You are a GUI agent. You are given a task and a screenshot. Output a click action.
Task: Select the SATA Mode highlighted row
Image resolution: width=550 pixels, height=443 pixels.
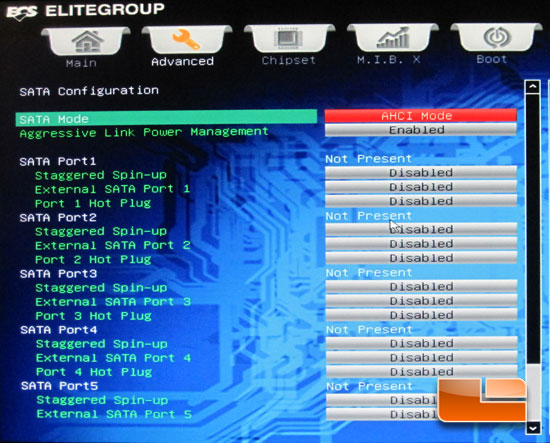point(166,118)
